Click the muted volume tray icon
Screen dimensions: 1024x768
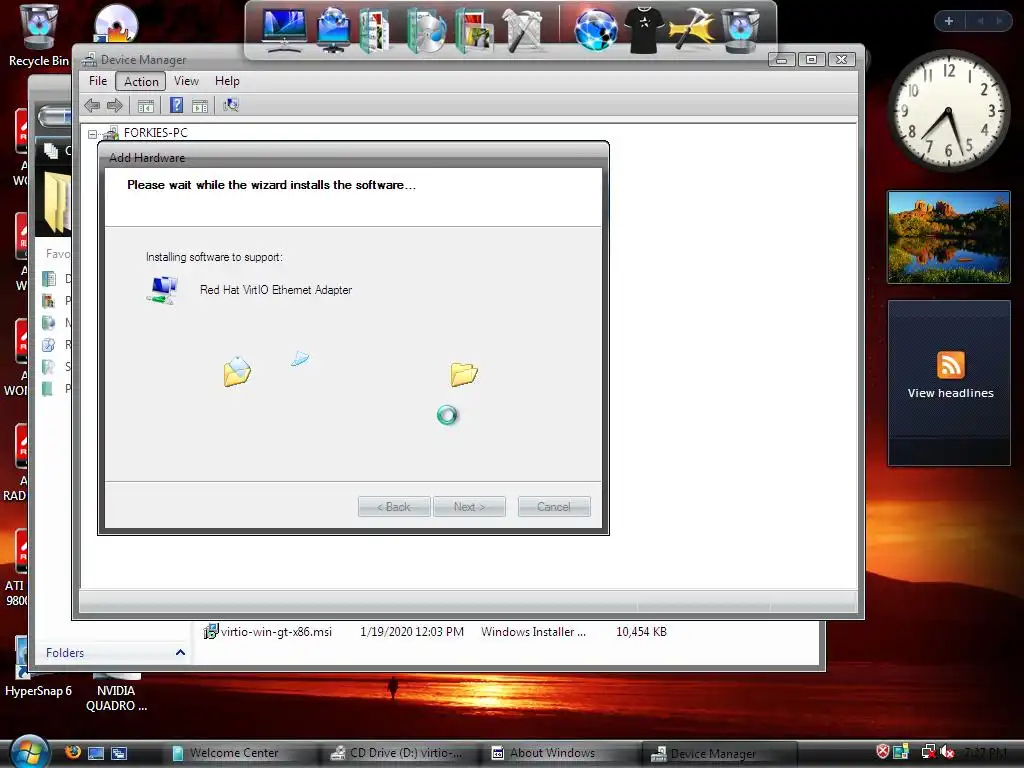tap(947, 752)
